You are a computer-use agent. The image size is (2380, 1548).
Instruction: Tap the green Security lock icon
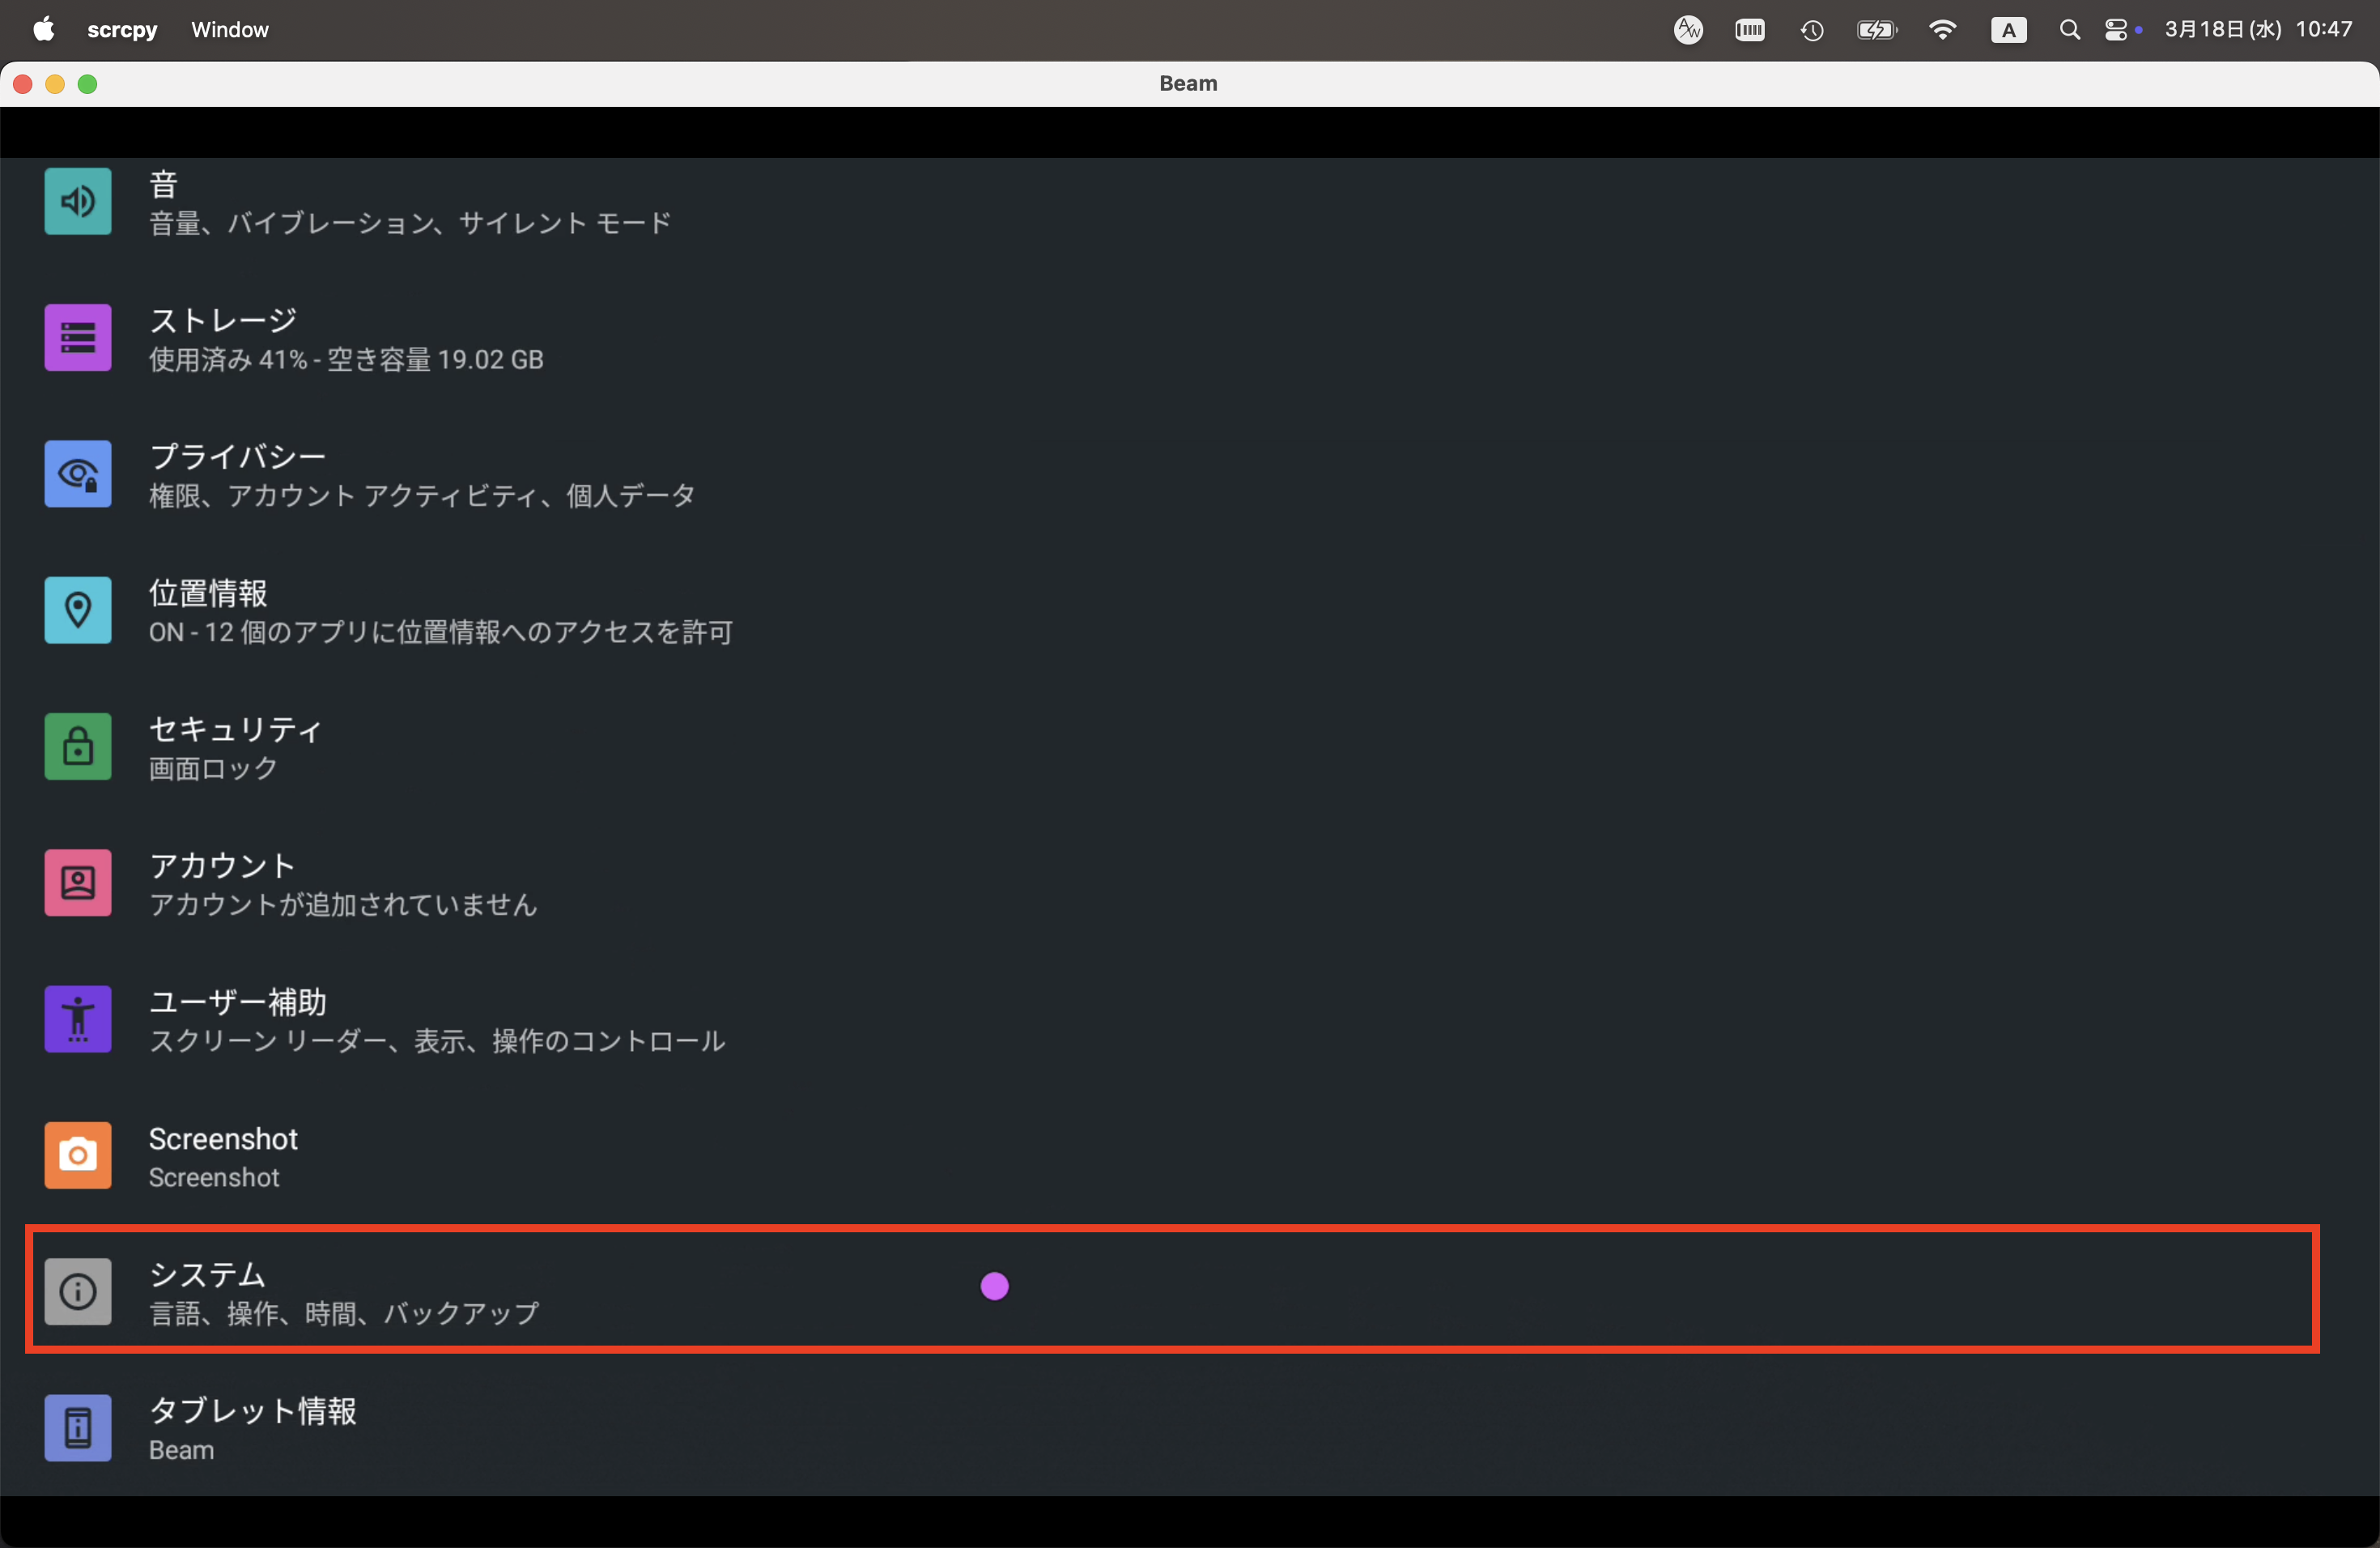pyautogui.click(x=78, y=747)
